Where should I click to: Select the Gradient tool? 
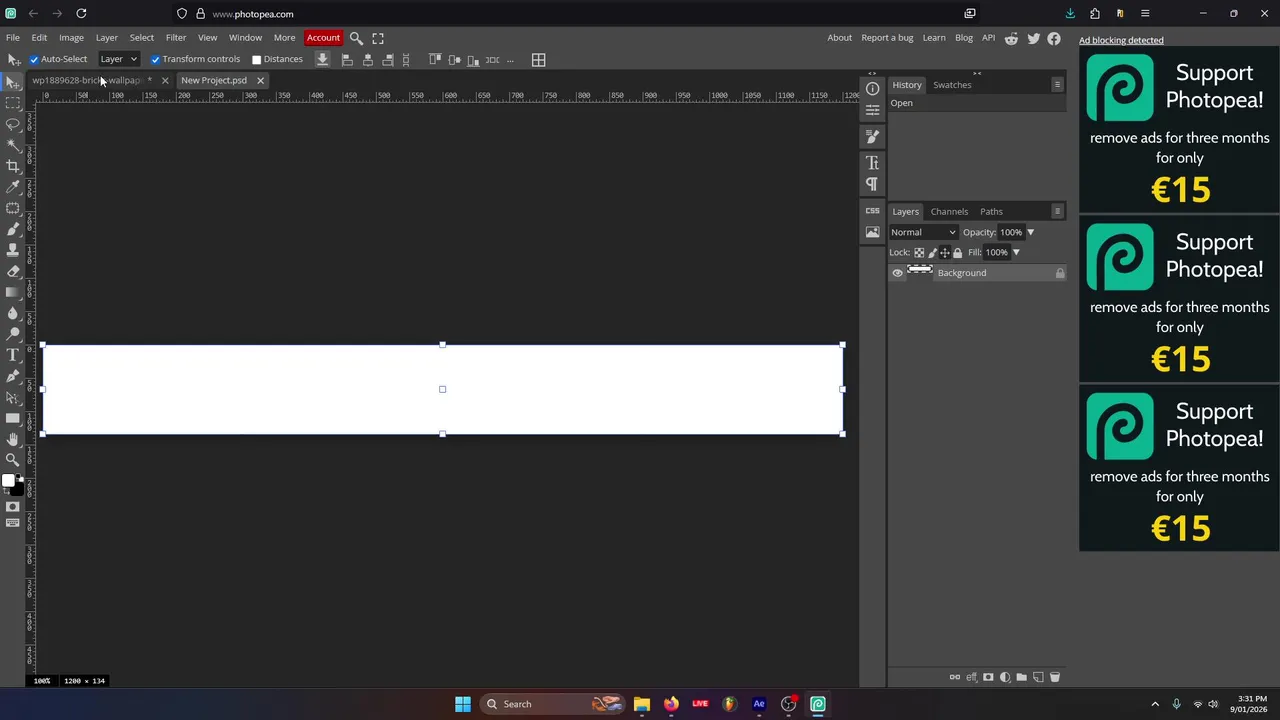click(13, 292)
